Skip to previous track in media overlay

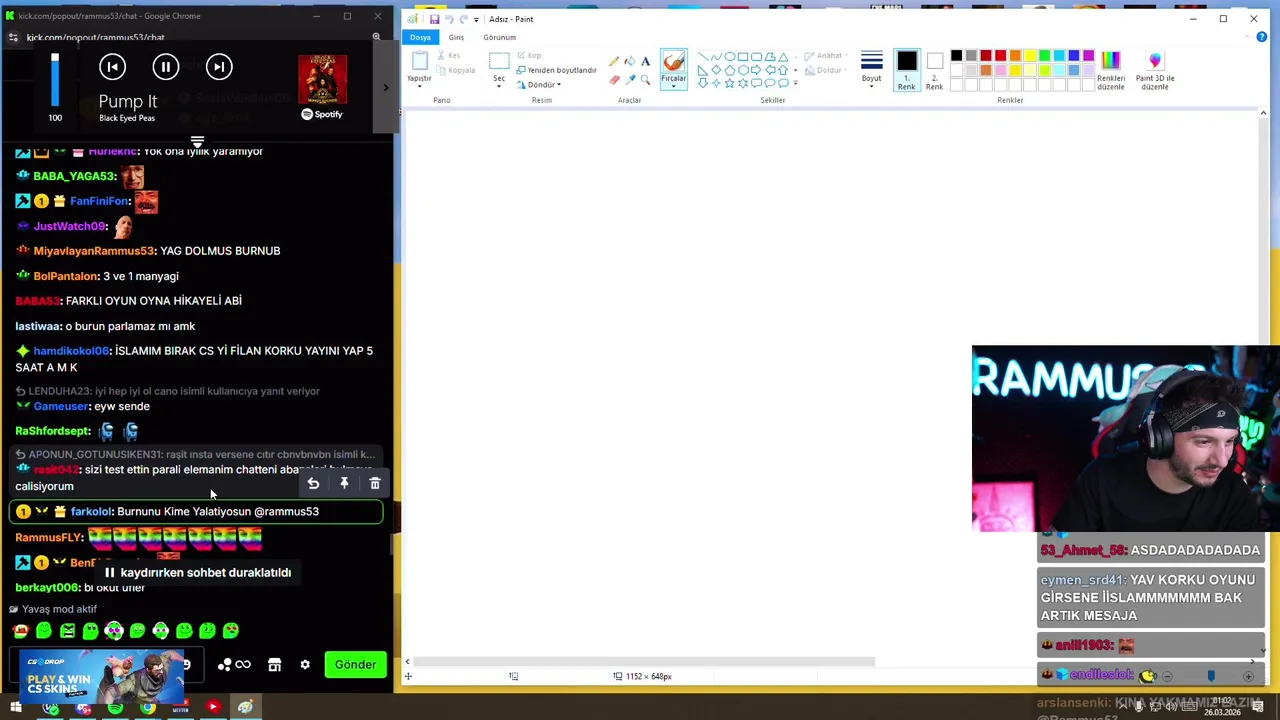[112, 67]
